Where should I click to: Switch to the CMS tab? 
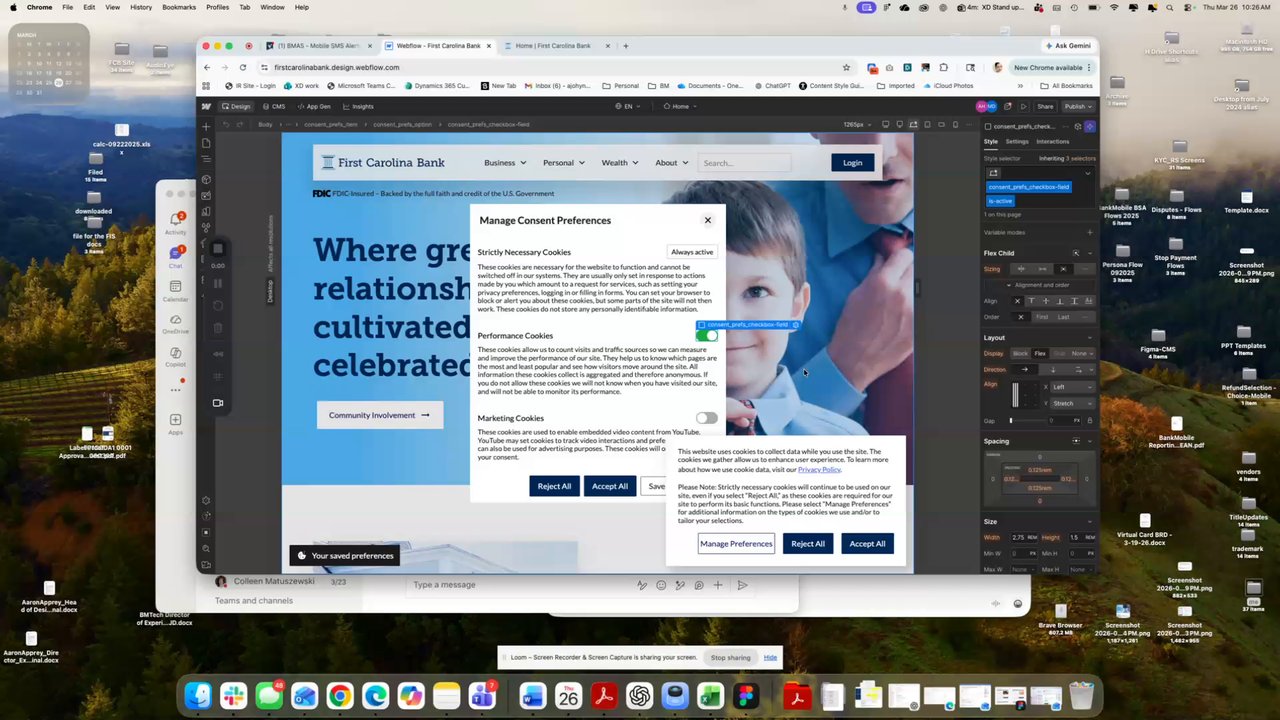(x=273, y=106)
